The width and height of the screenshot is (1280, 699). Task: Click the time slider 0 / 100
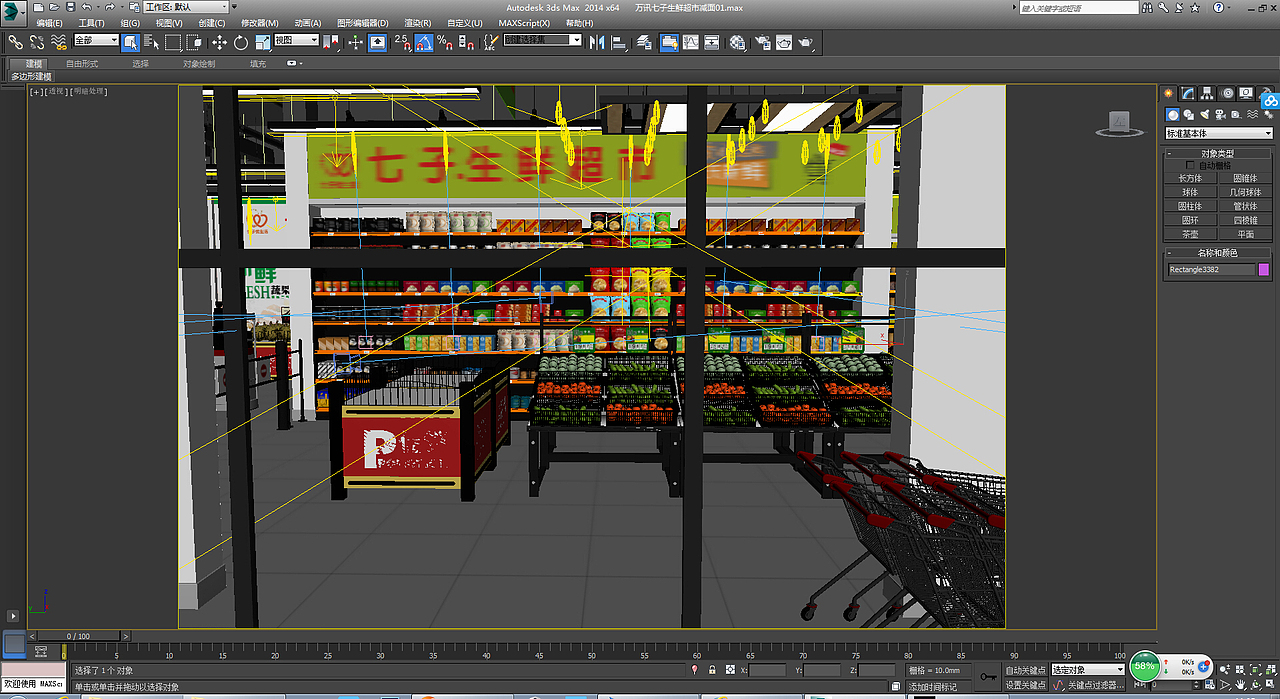coord(77,636)
